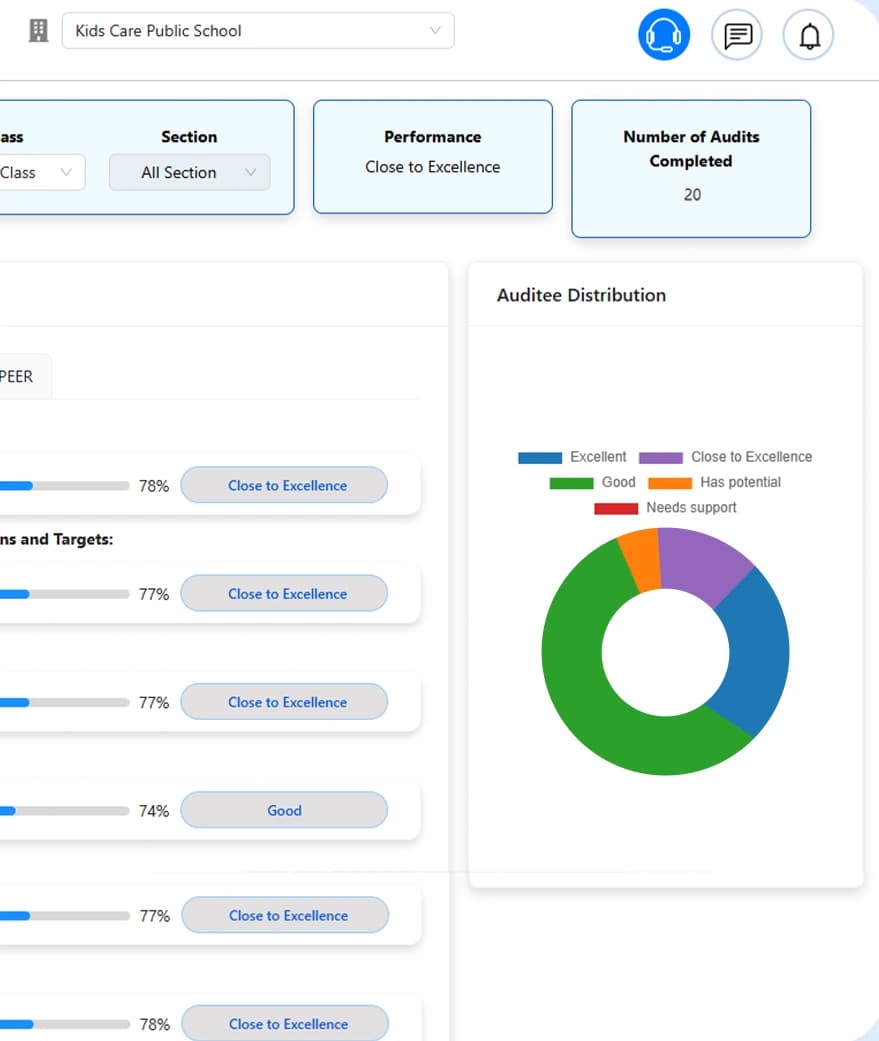Viewport: 879px width, 1041px height.
Task: Click the orange Has potential chart segment
Action: (641, 561)
